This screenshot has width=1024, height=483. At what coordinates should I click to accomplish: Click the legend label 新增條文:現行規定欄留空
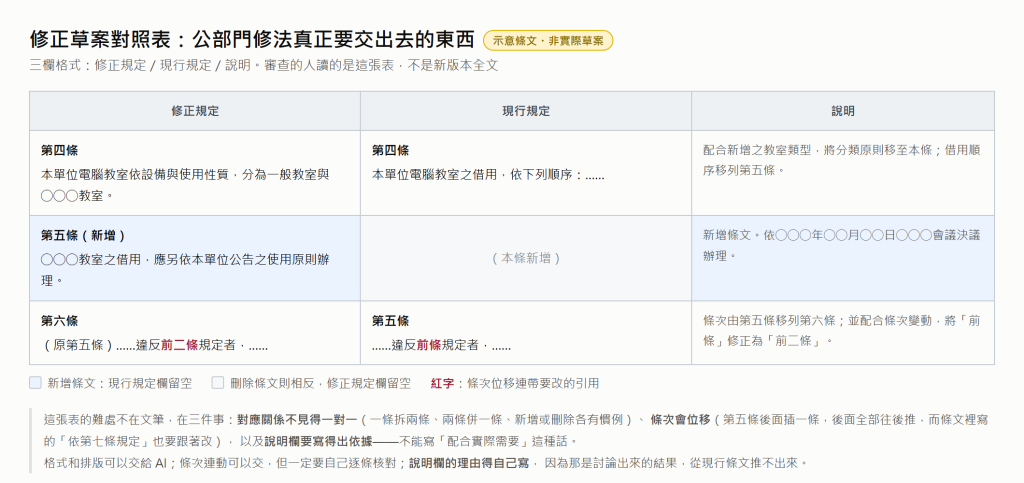120,383
